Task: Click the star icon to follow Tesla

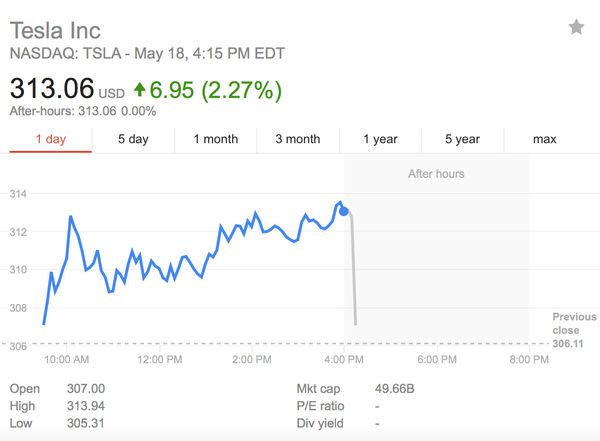Action: 576,27
